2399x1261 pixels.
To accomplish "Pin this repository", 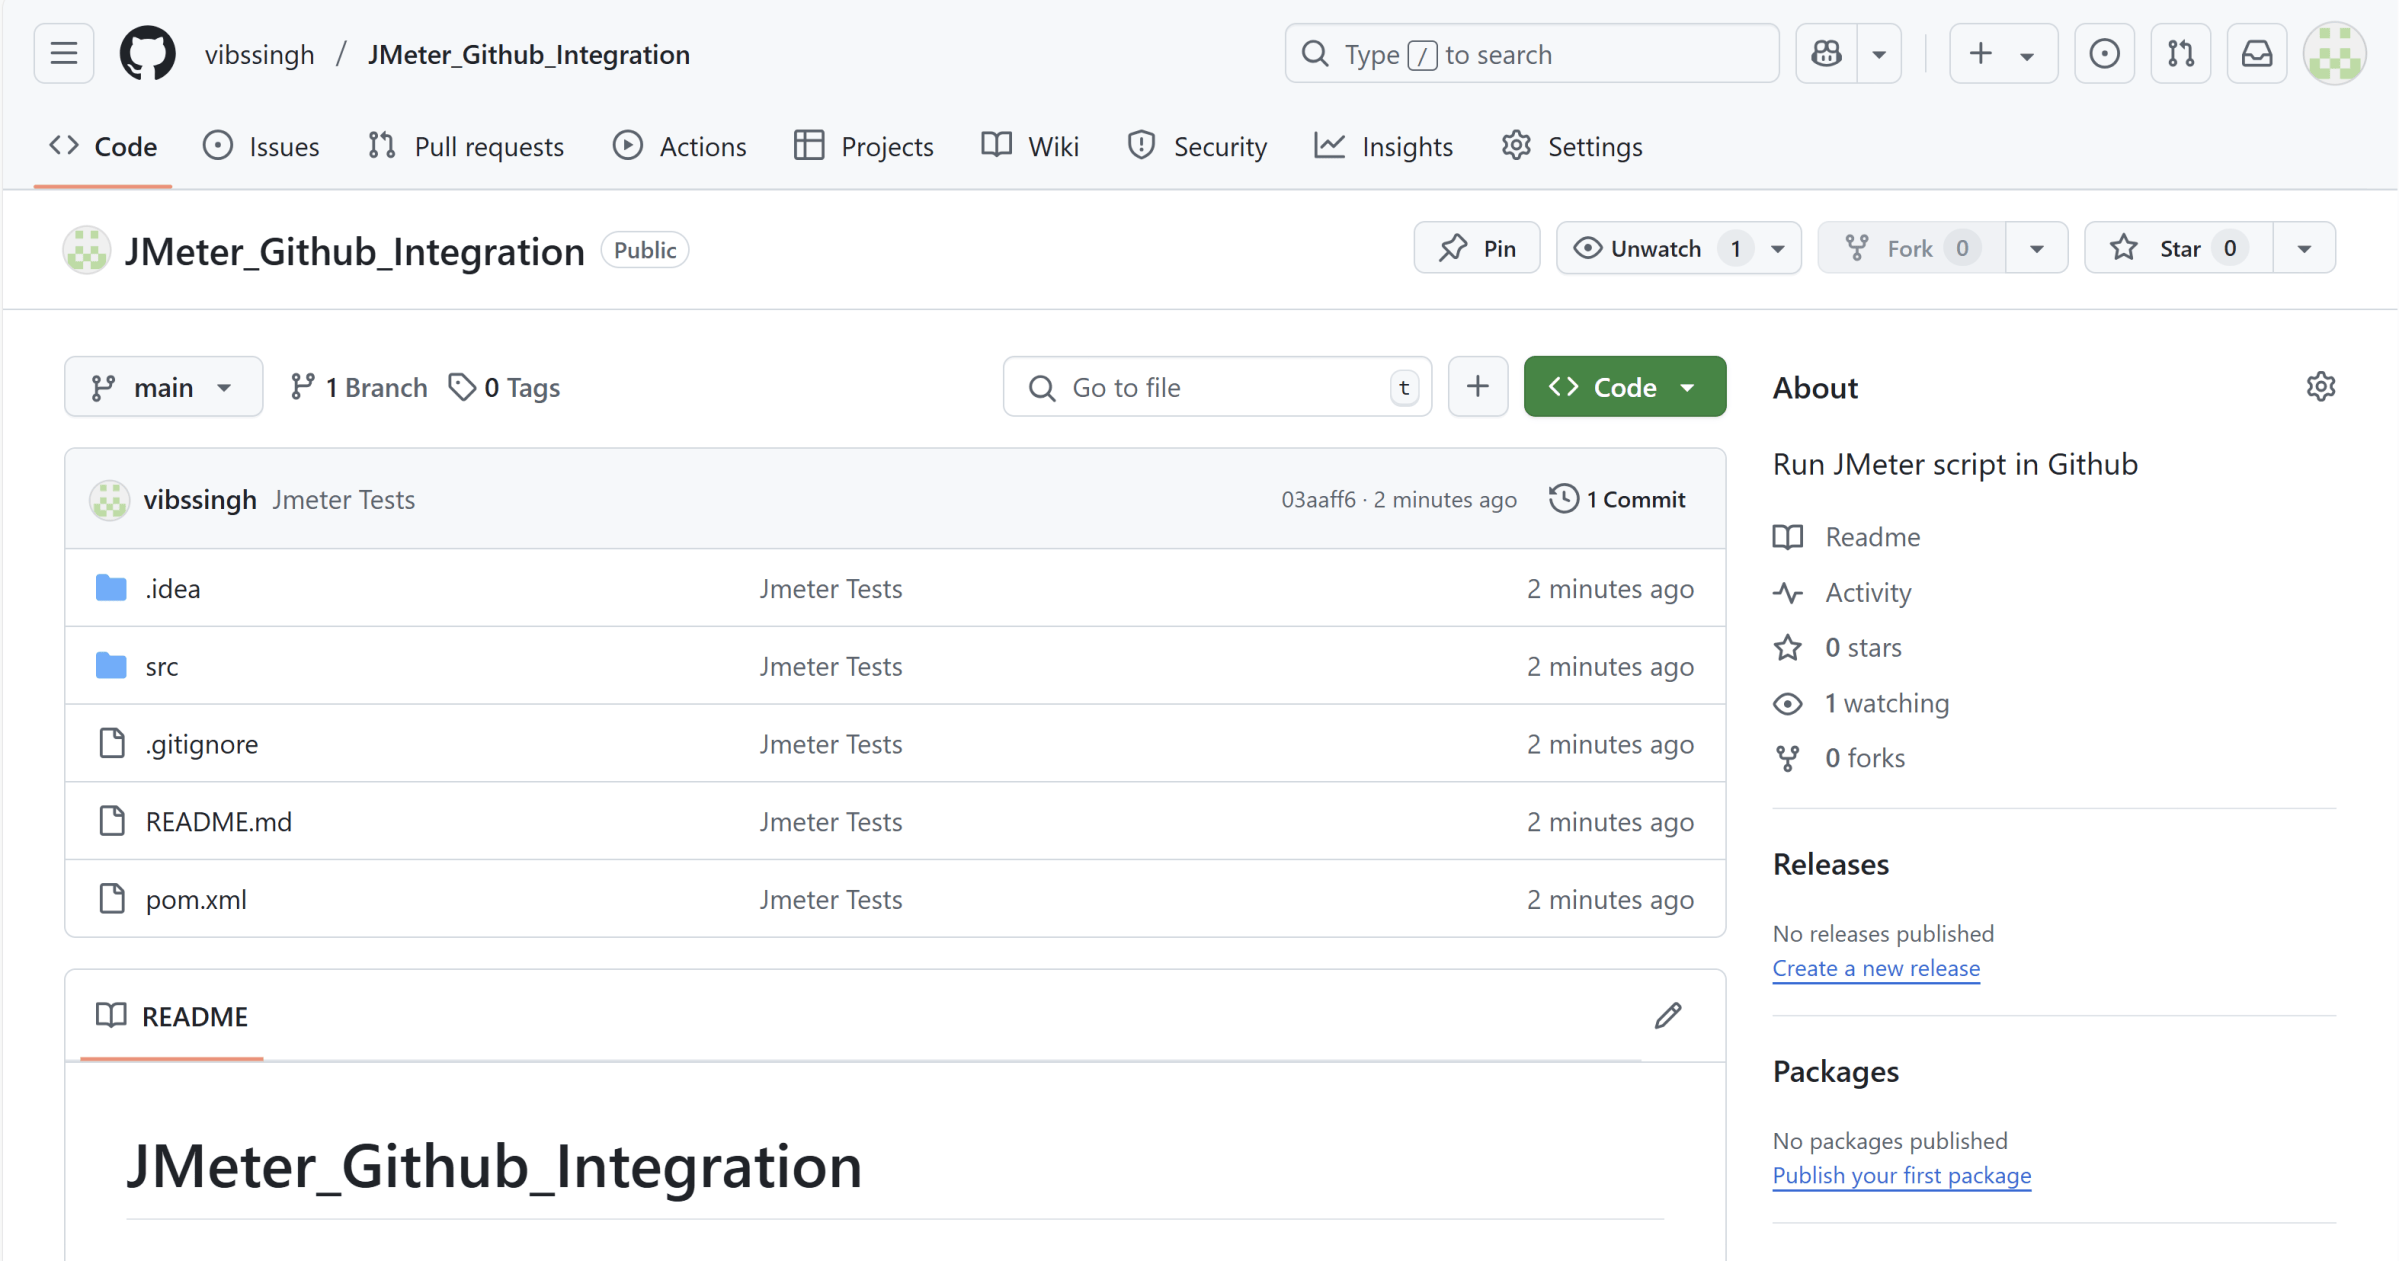I will (x=1477, y=248).
